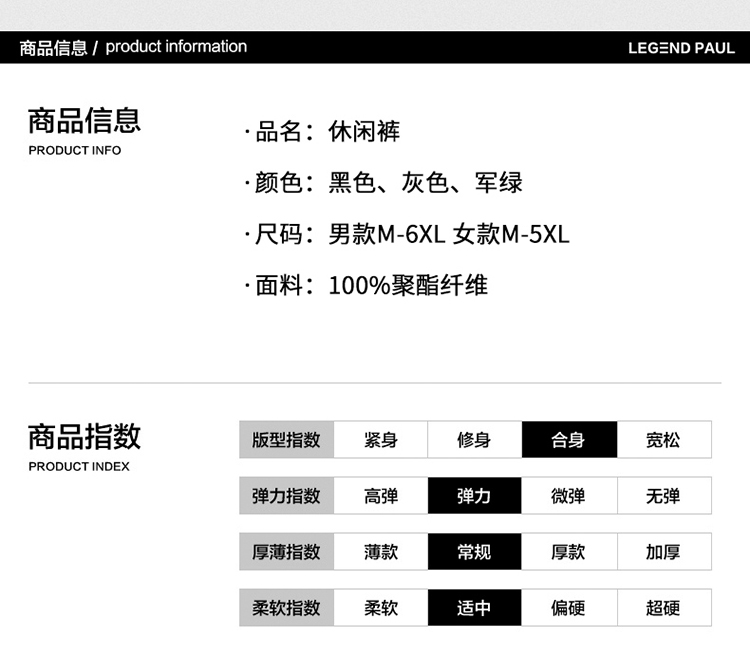Pick the 无弹 elasticity option
The image size is (750, 658).
click(x=663, y=496)
